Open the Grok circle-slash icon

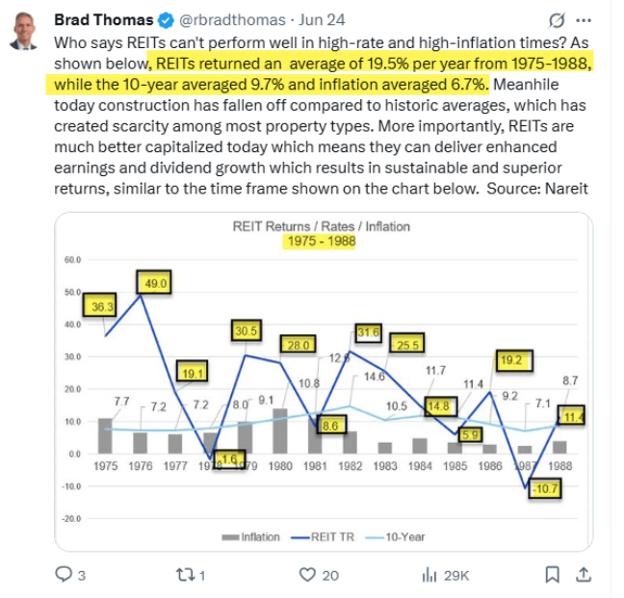point(556,20)
